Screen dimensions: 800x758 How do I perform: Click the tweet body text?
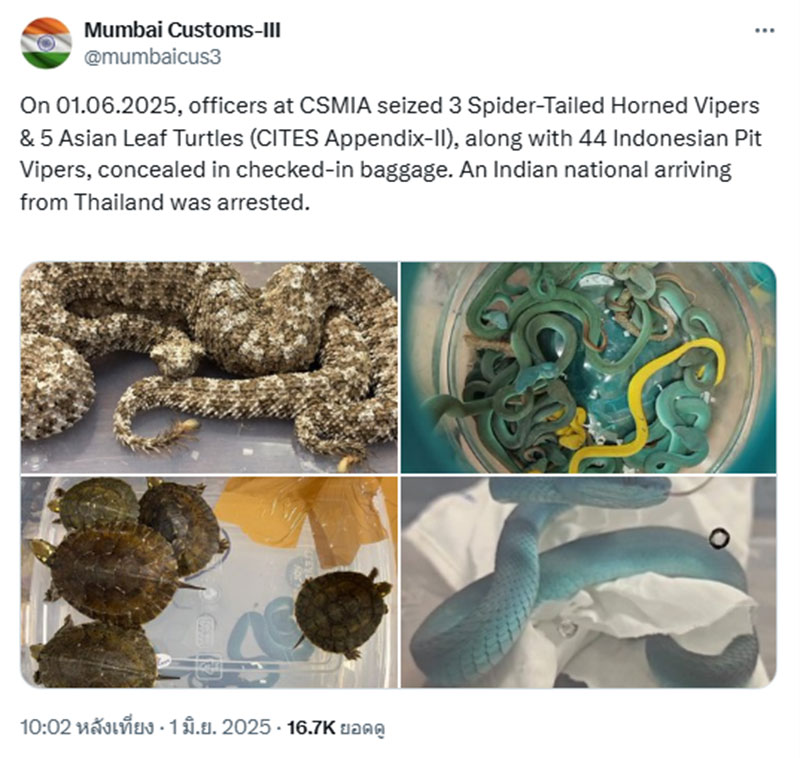(x=391, y=154)
